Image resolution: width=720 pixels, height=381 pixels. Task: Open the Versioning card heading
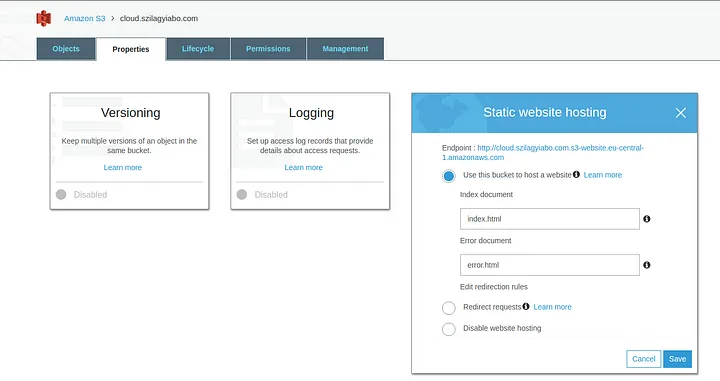[131, 113]
